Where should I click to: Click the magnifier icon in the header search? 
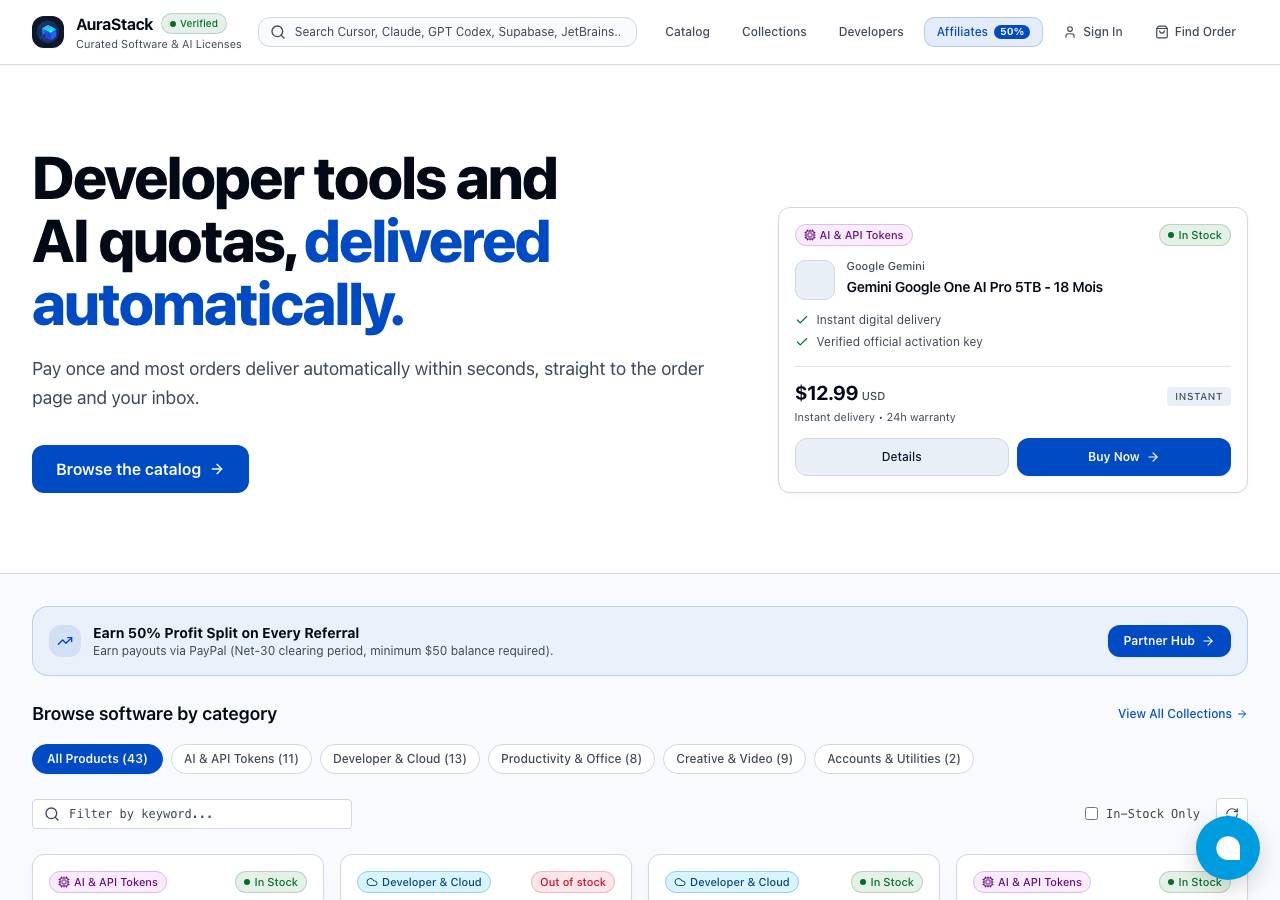point(278,32)
